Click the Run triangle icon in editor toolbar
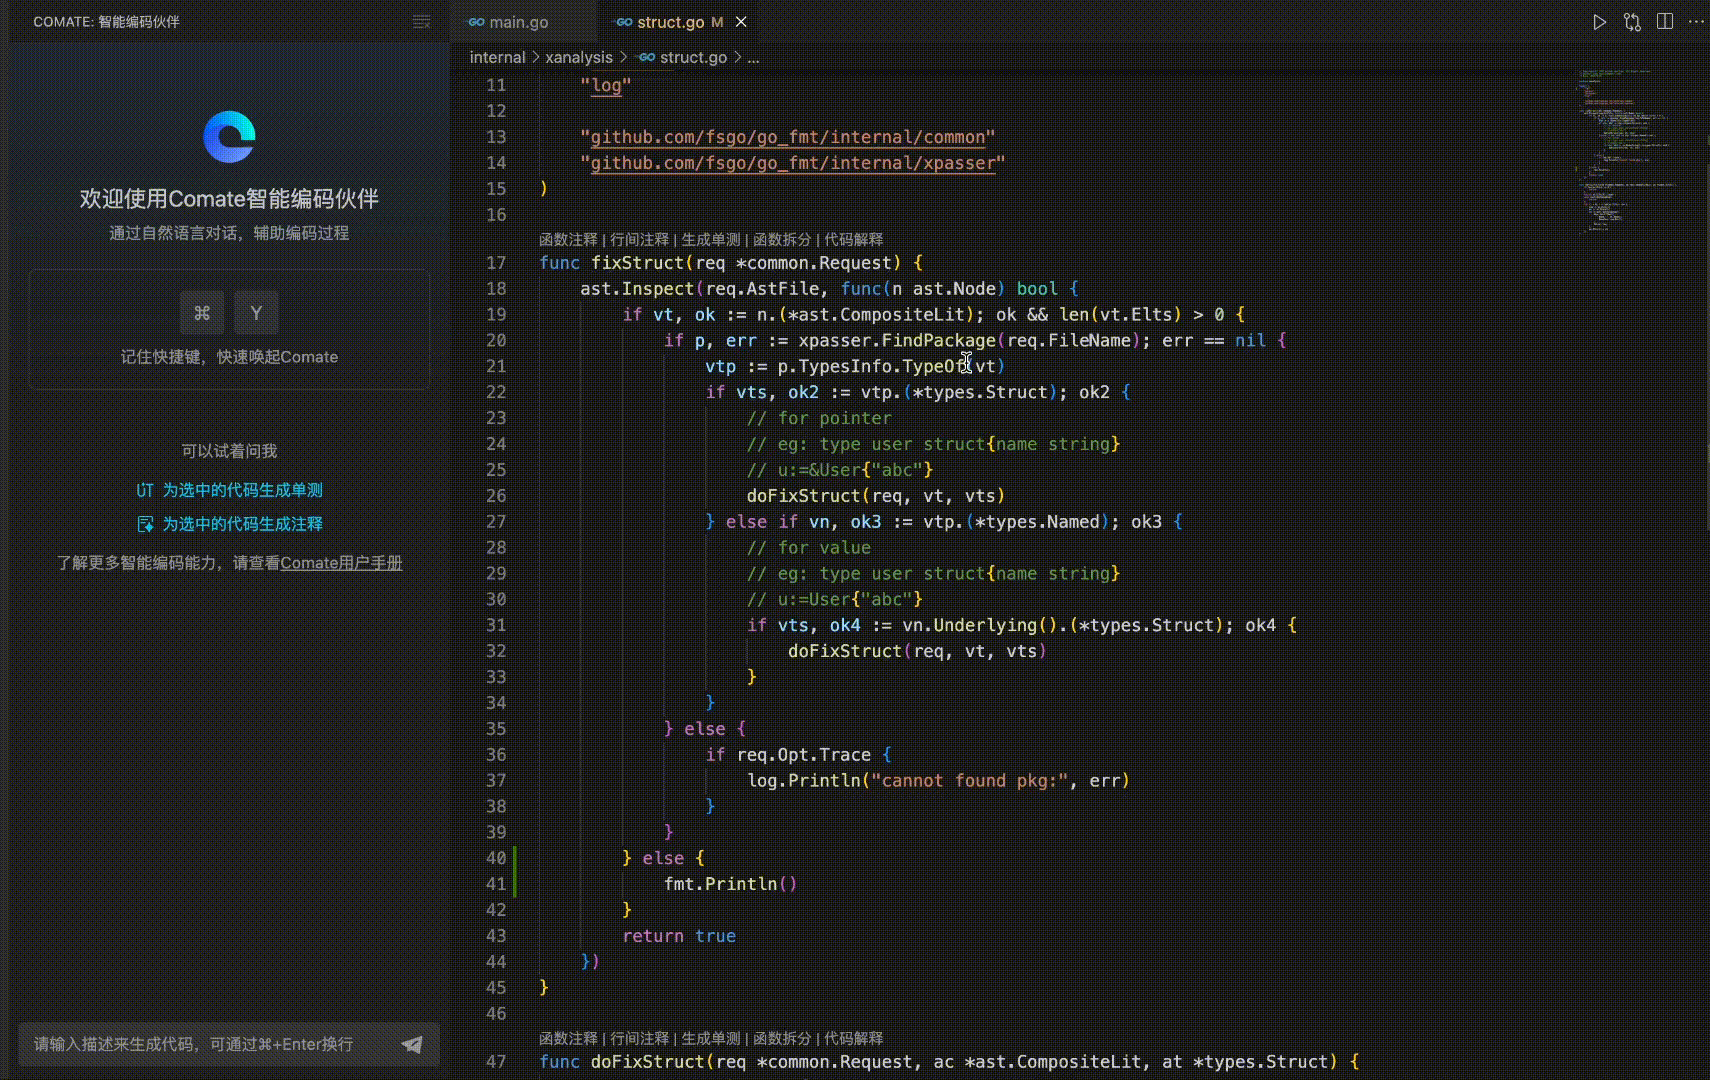The image size is (1710, 1080). [x=1599, y=22]
